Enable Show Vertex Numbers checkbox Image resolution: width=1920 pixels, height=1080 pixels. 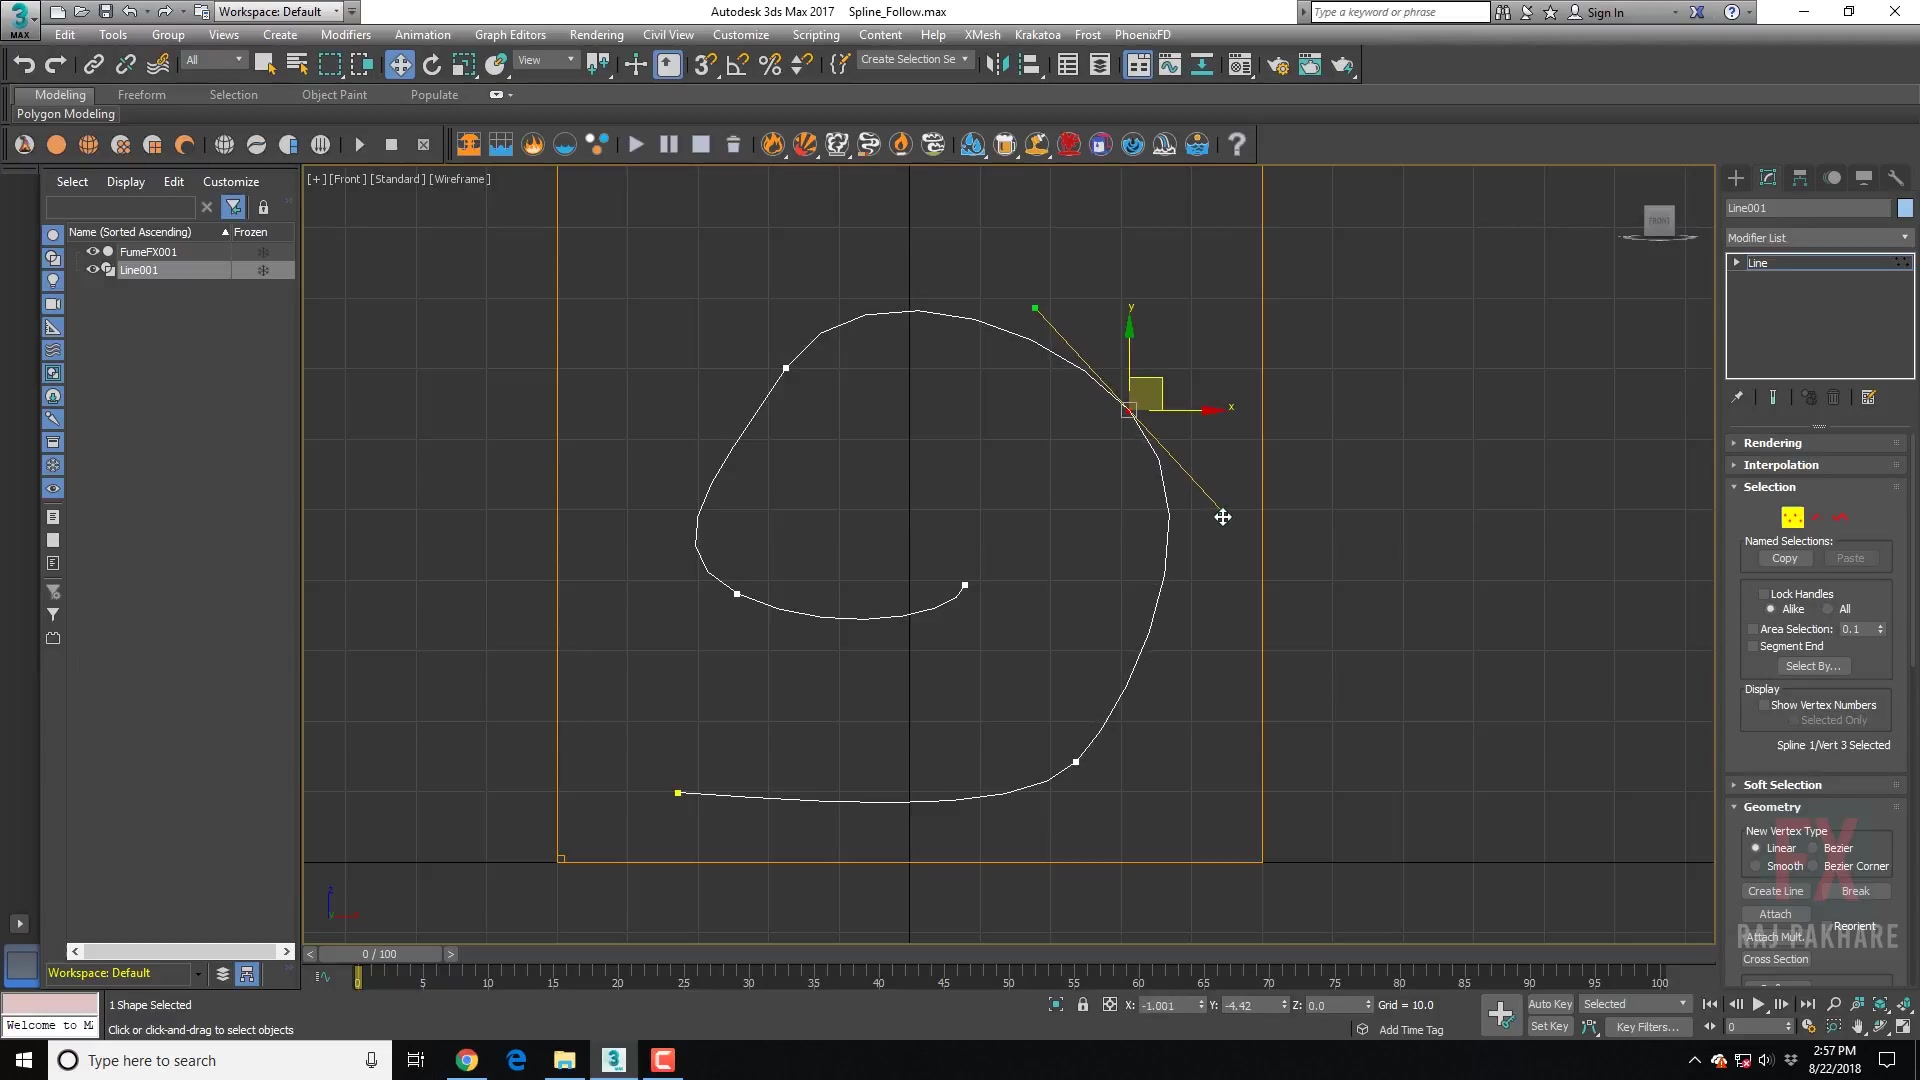click(1764, 705)
